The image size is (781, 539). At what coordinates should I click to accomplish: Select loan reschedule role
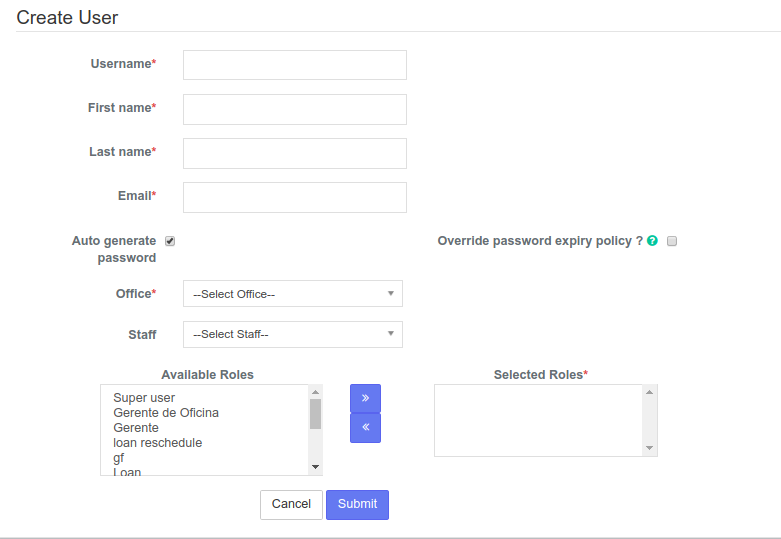(157, 442)
